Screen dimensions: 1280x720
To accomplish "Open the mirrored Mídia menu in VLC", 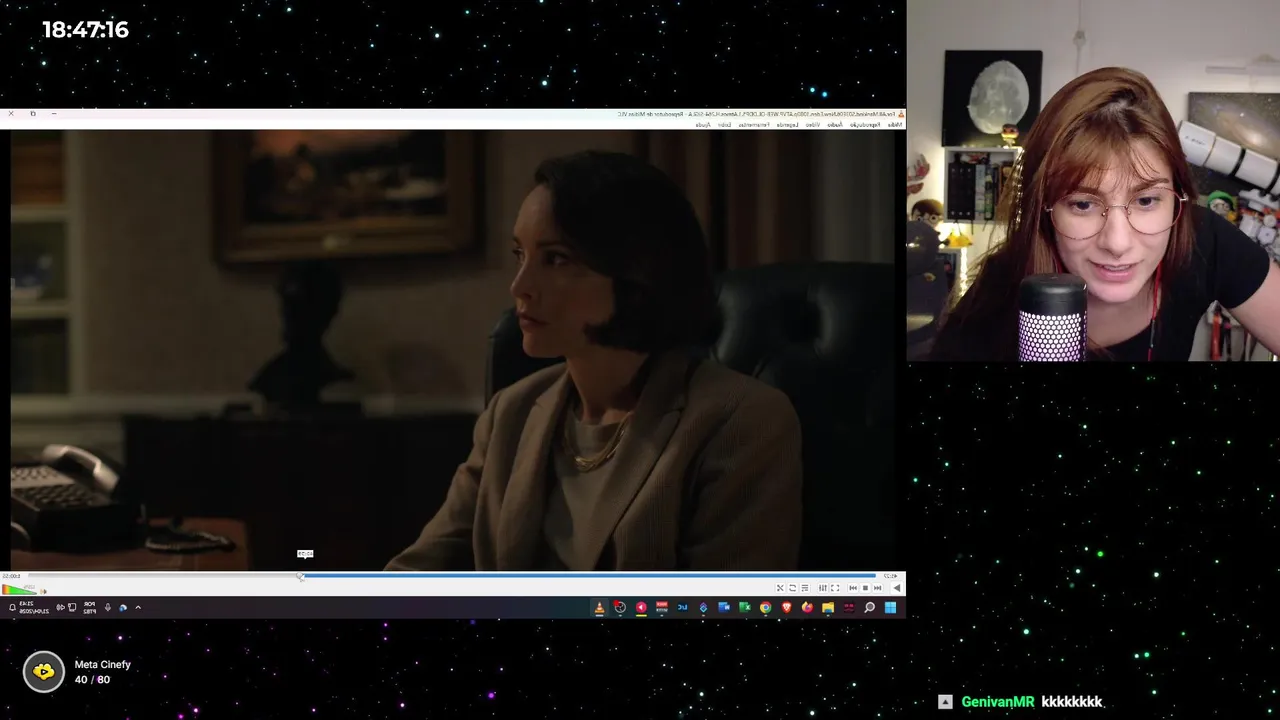I will (895, 124).
